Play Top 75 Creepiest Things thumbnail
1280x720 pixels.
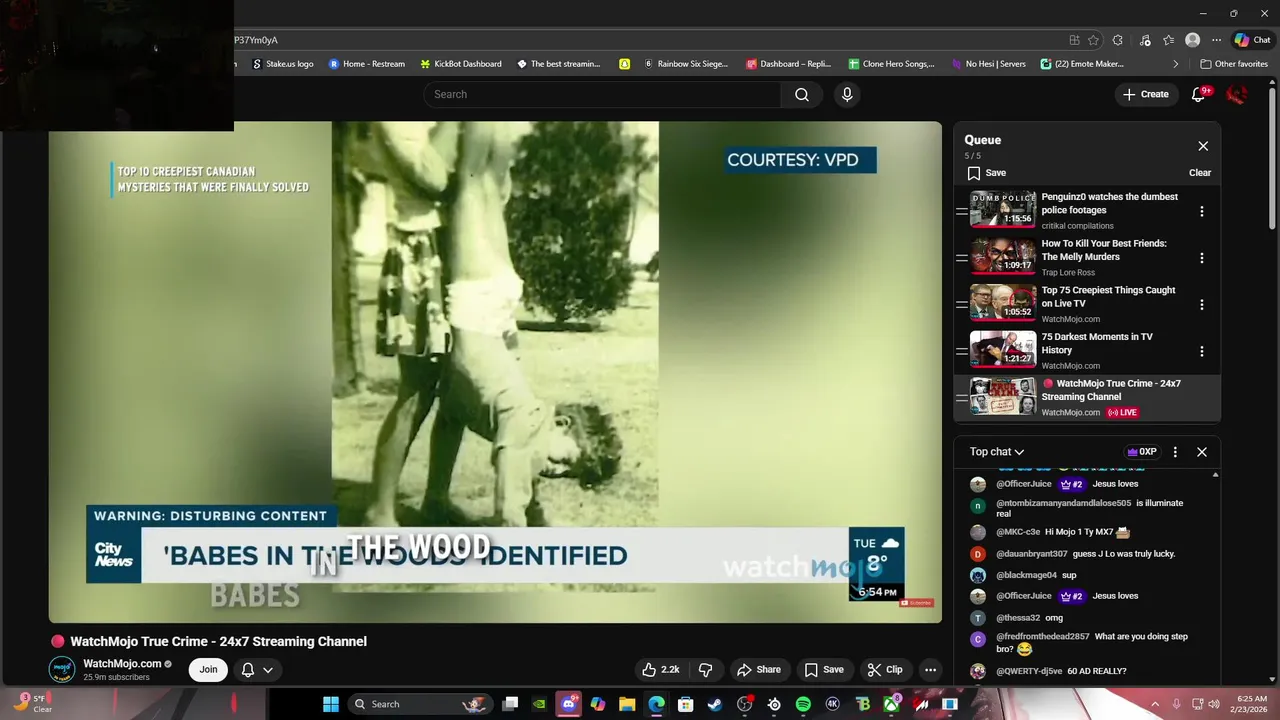click(1003, 303)
